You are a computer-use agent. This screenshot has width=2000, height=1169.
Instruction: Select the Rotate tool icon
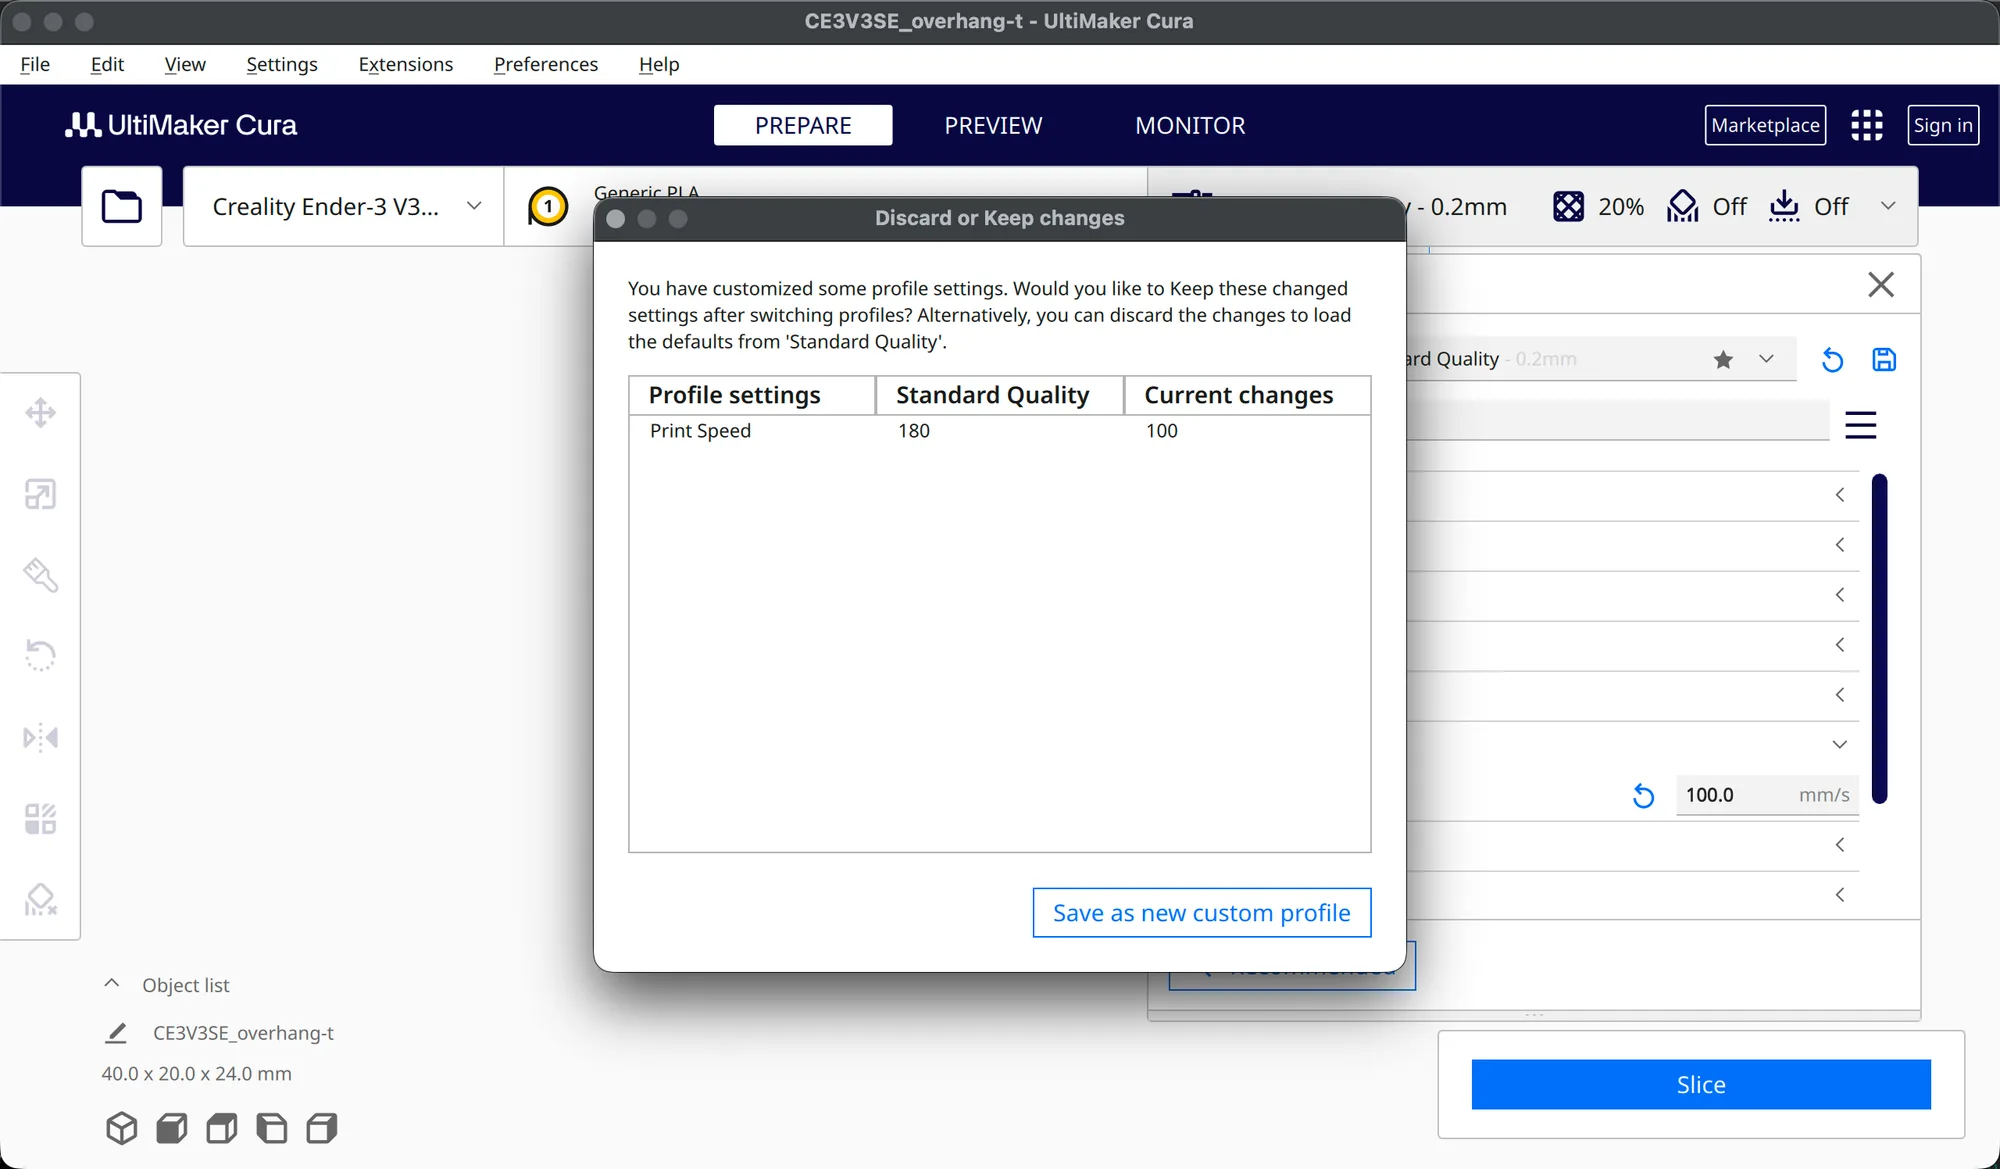coord(40,656)
